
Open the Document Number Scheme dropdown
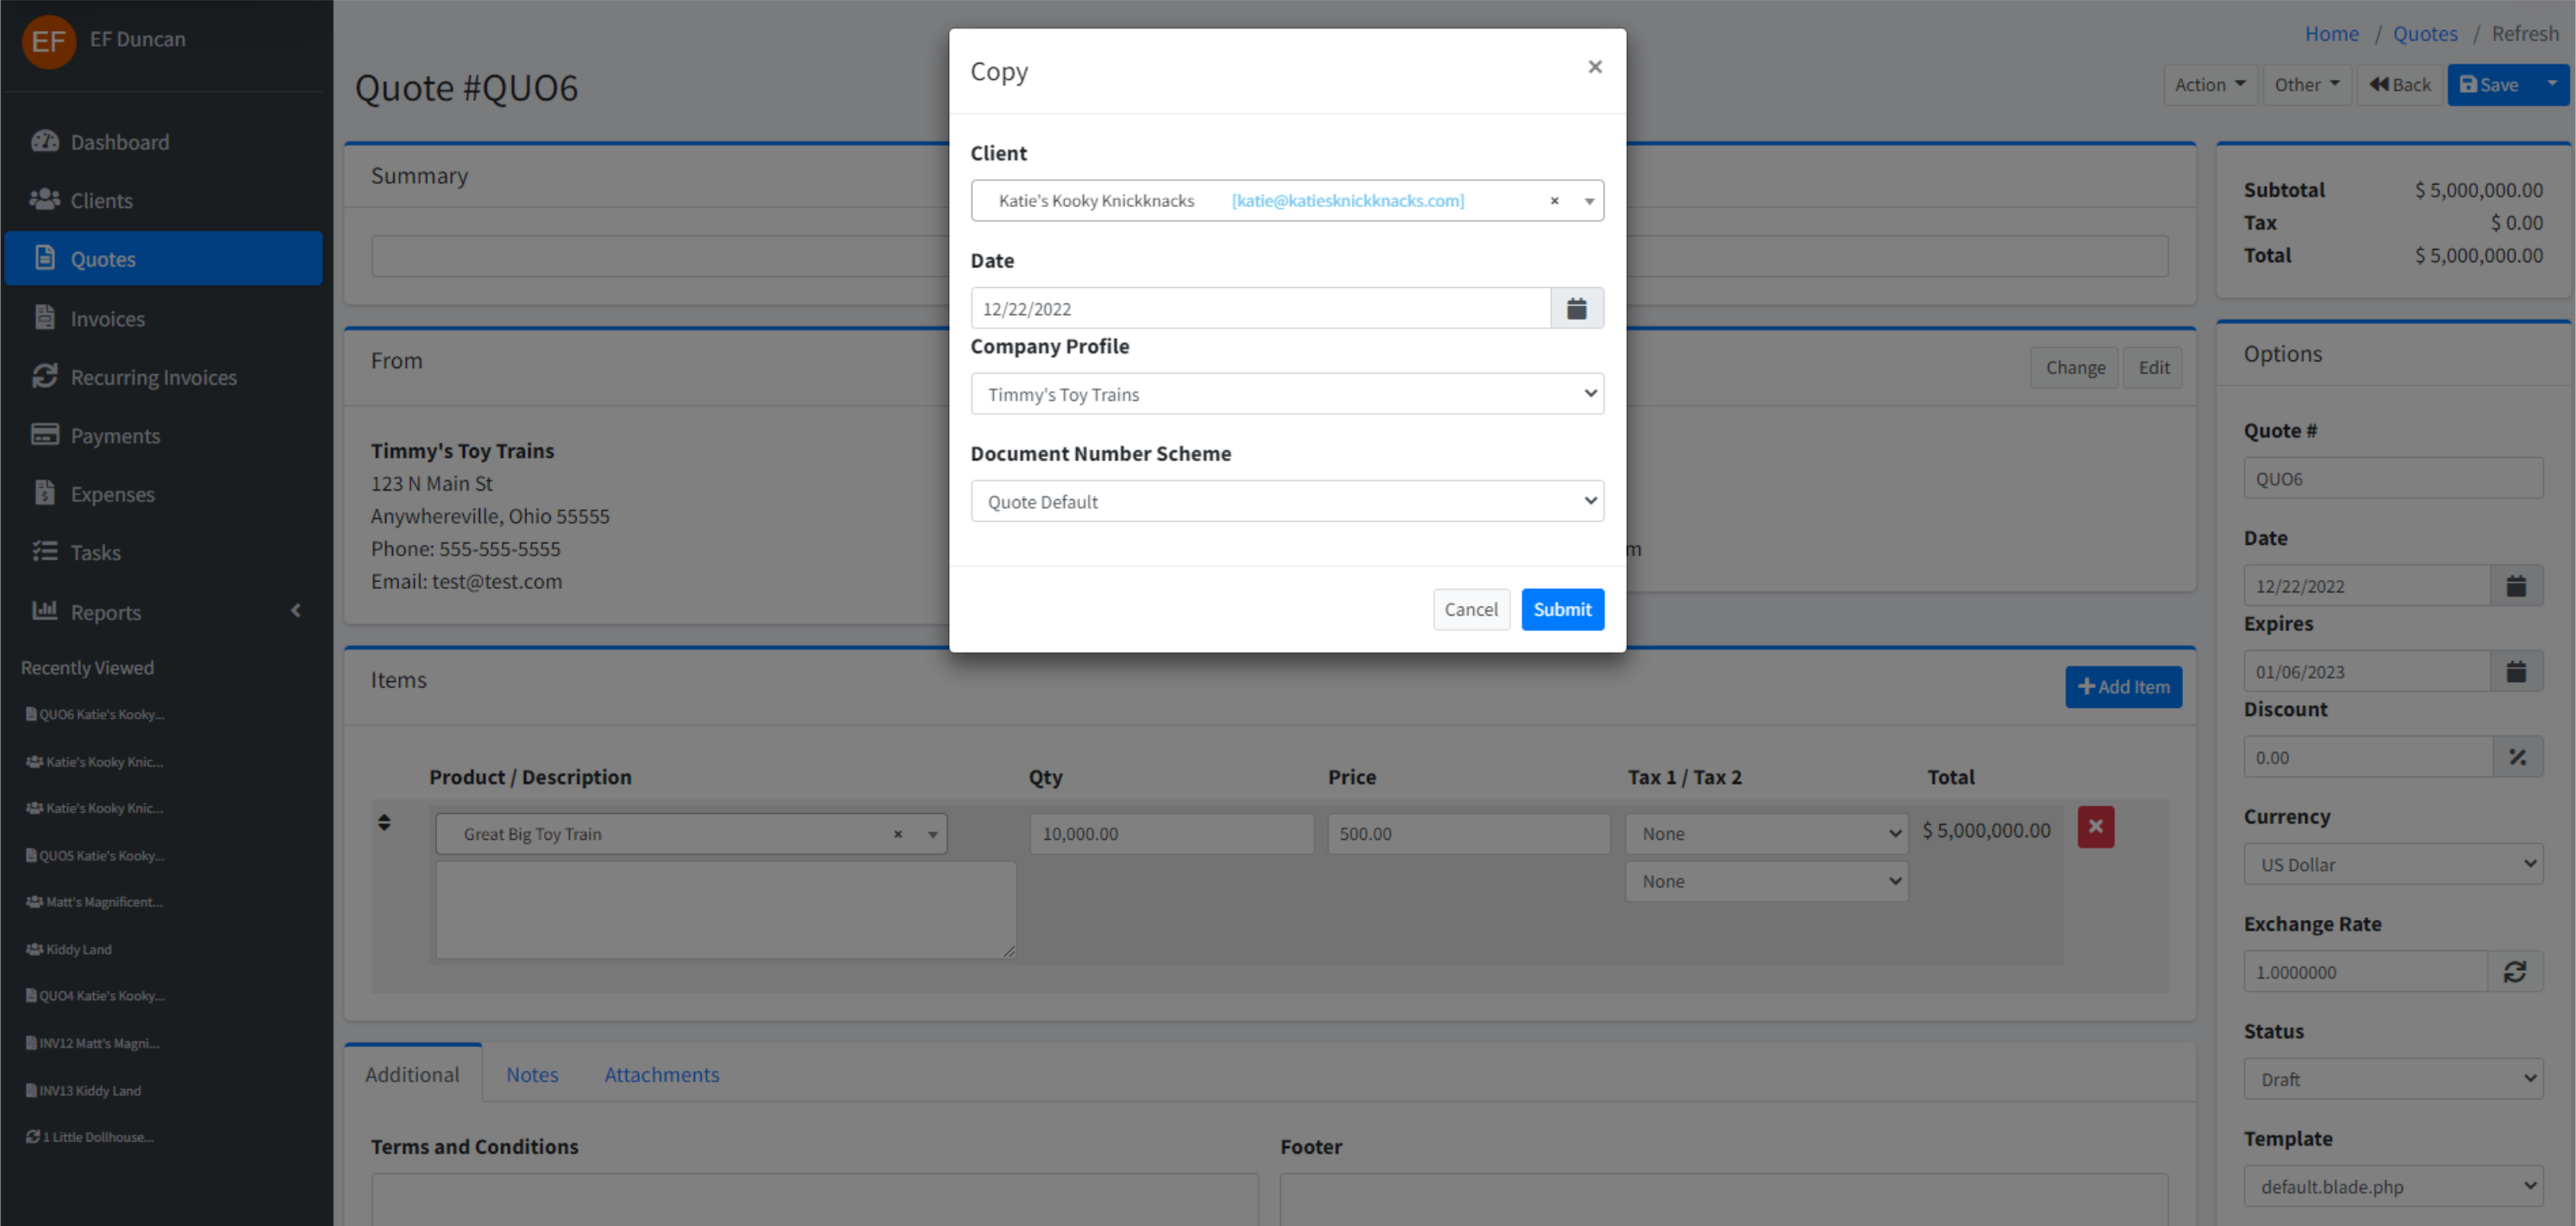pos(1286,501)
